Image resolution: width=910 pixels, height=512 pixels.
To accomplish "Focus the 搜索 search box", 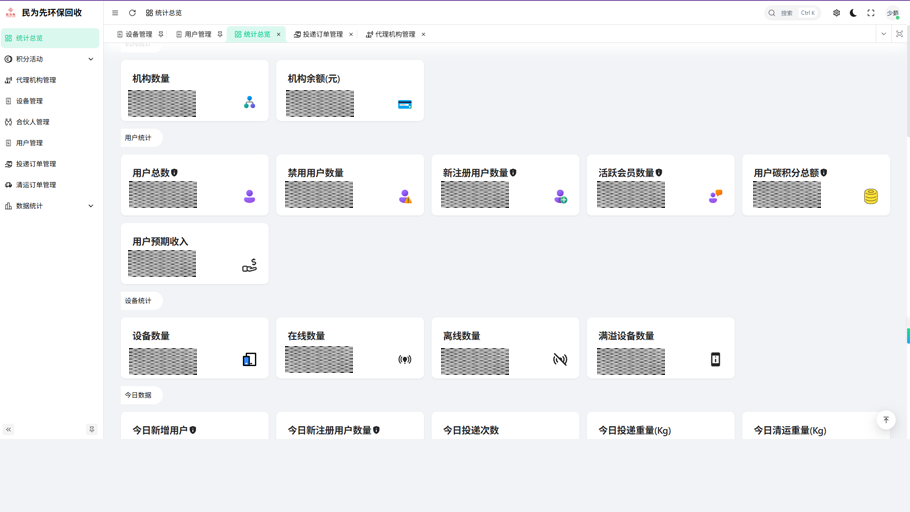I will pos(792,13).
